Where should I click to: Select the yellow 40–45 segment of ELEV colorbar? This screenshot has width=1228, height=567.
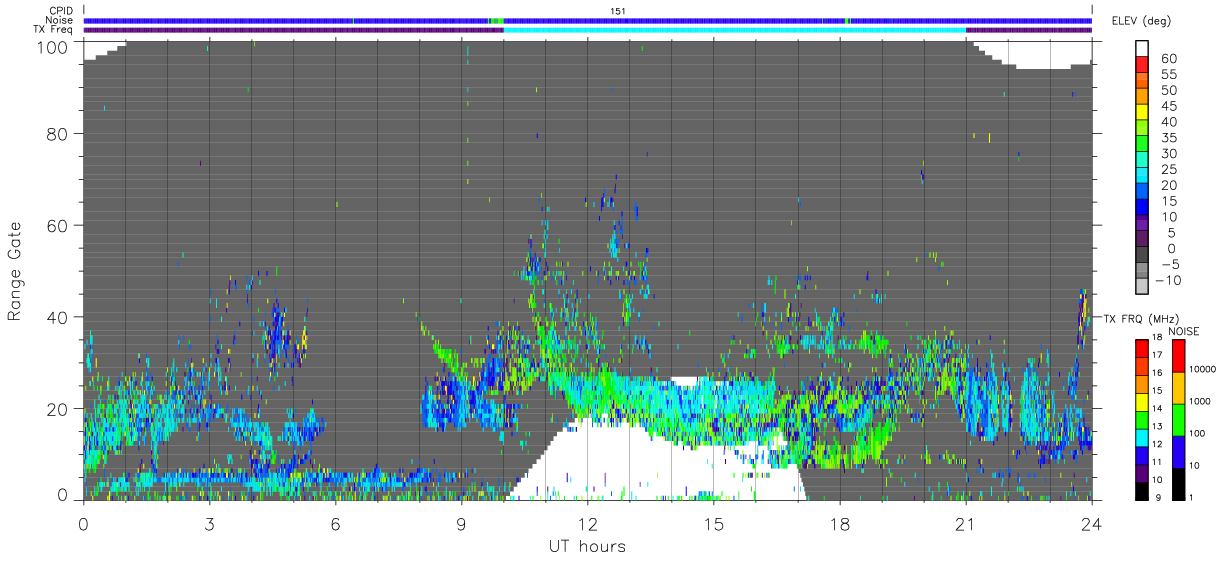[1143, 113]
